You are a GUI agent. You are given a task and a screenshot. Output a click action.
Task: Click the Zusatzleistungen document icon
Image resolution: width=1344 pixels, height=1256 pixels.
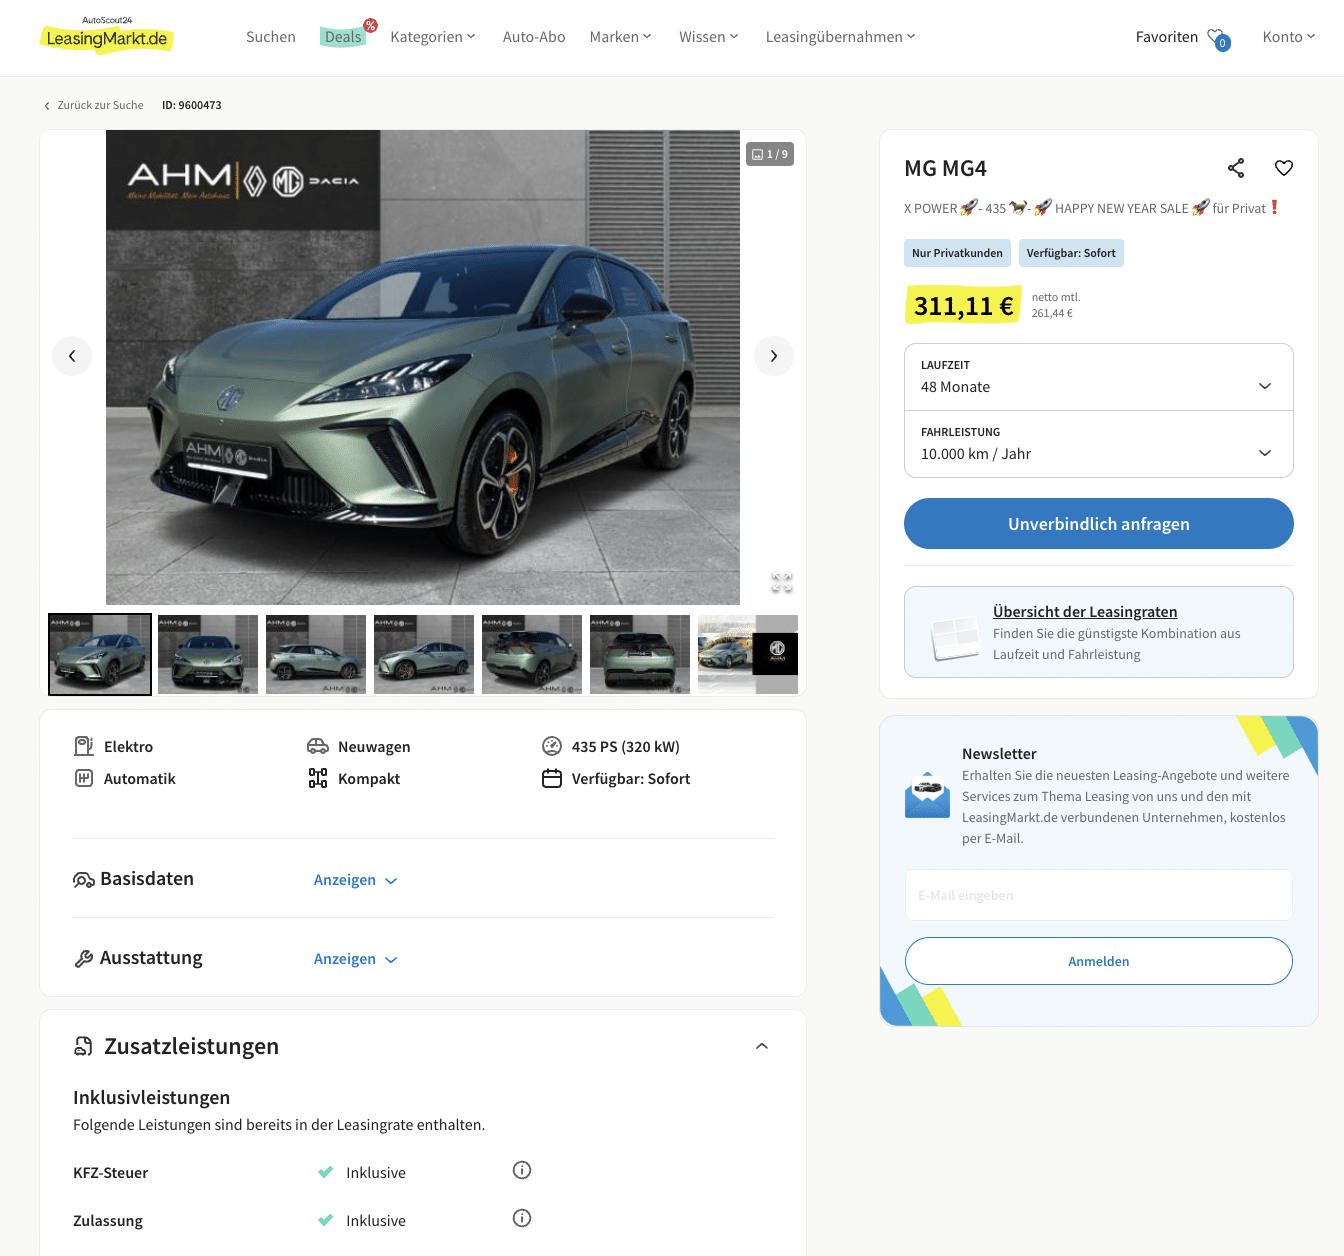84,1046
